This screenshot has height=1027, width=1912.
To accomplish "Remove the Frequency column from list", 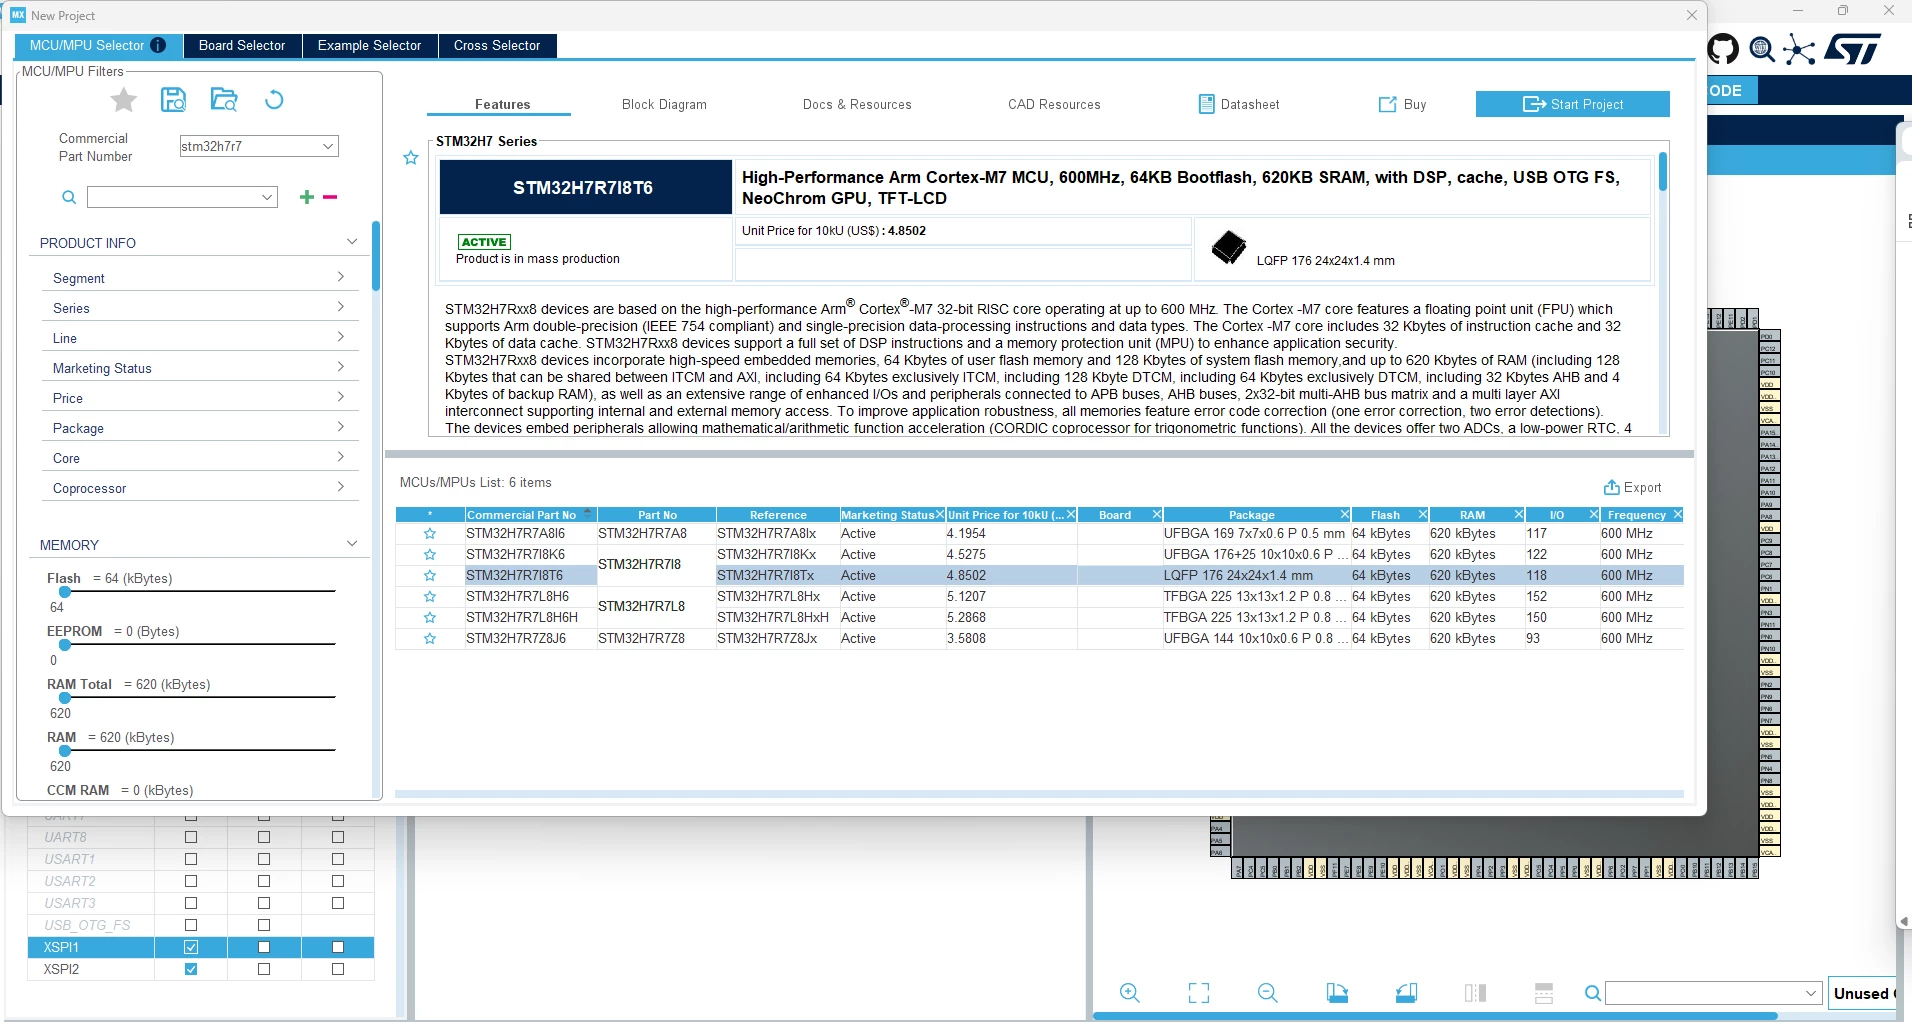I will pyautogui.click(x=1677, y=515).
